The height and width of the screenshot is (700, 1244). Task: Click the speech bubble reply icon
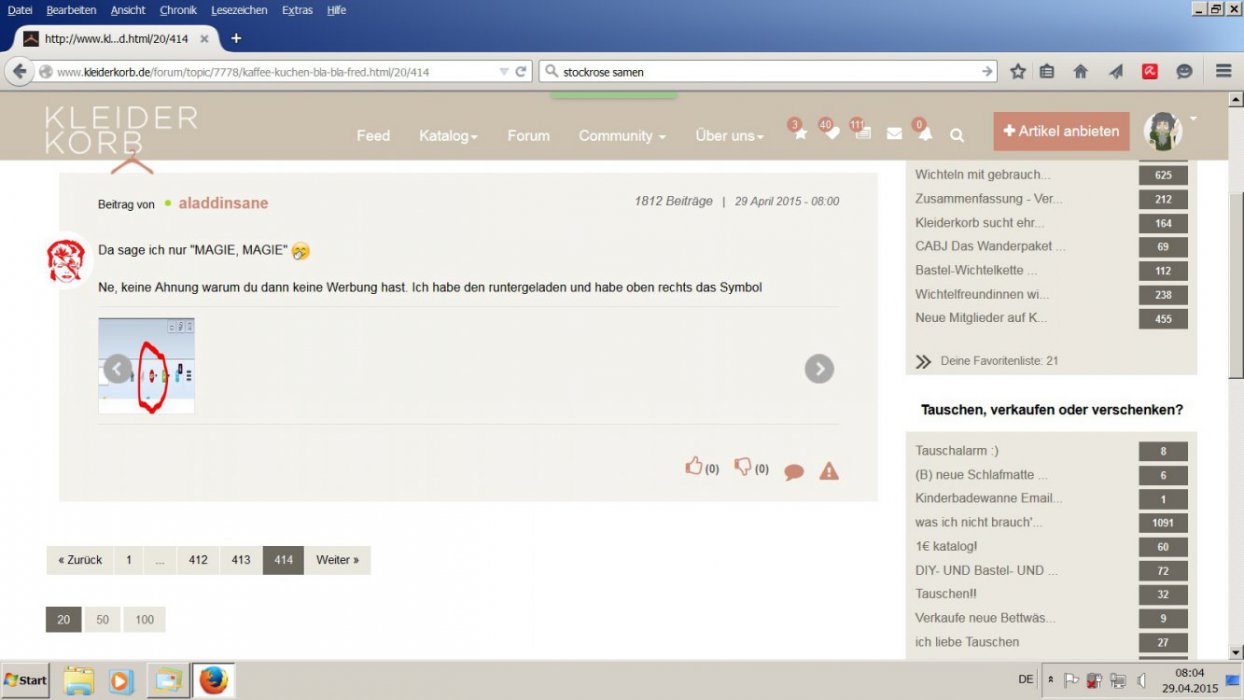(x=794, y=472)
